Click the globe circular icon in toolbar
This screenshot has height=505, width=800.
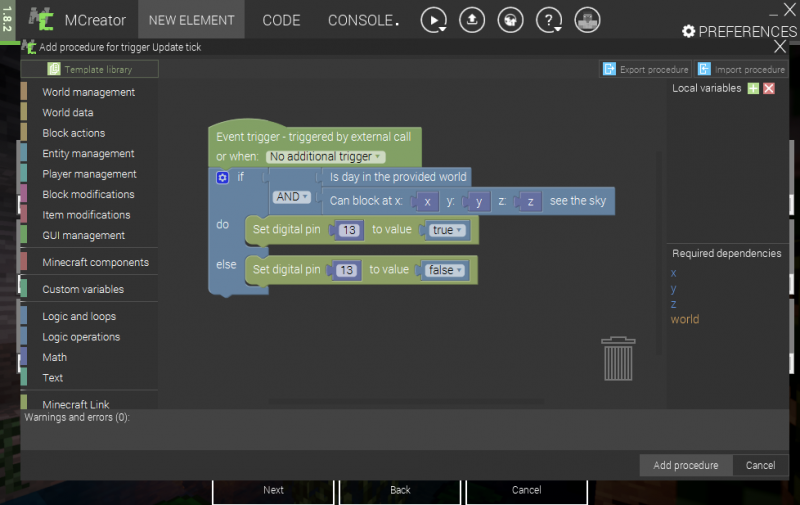[x=510, y=20]
